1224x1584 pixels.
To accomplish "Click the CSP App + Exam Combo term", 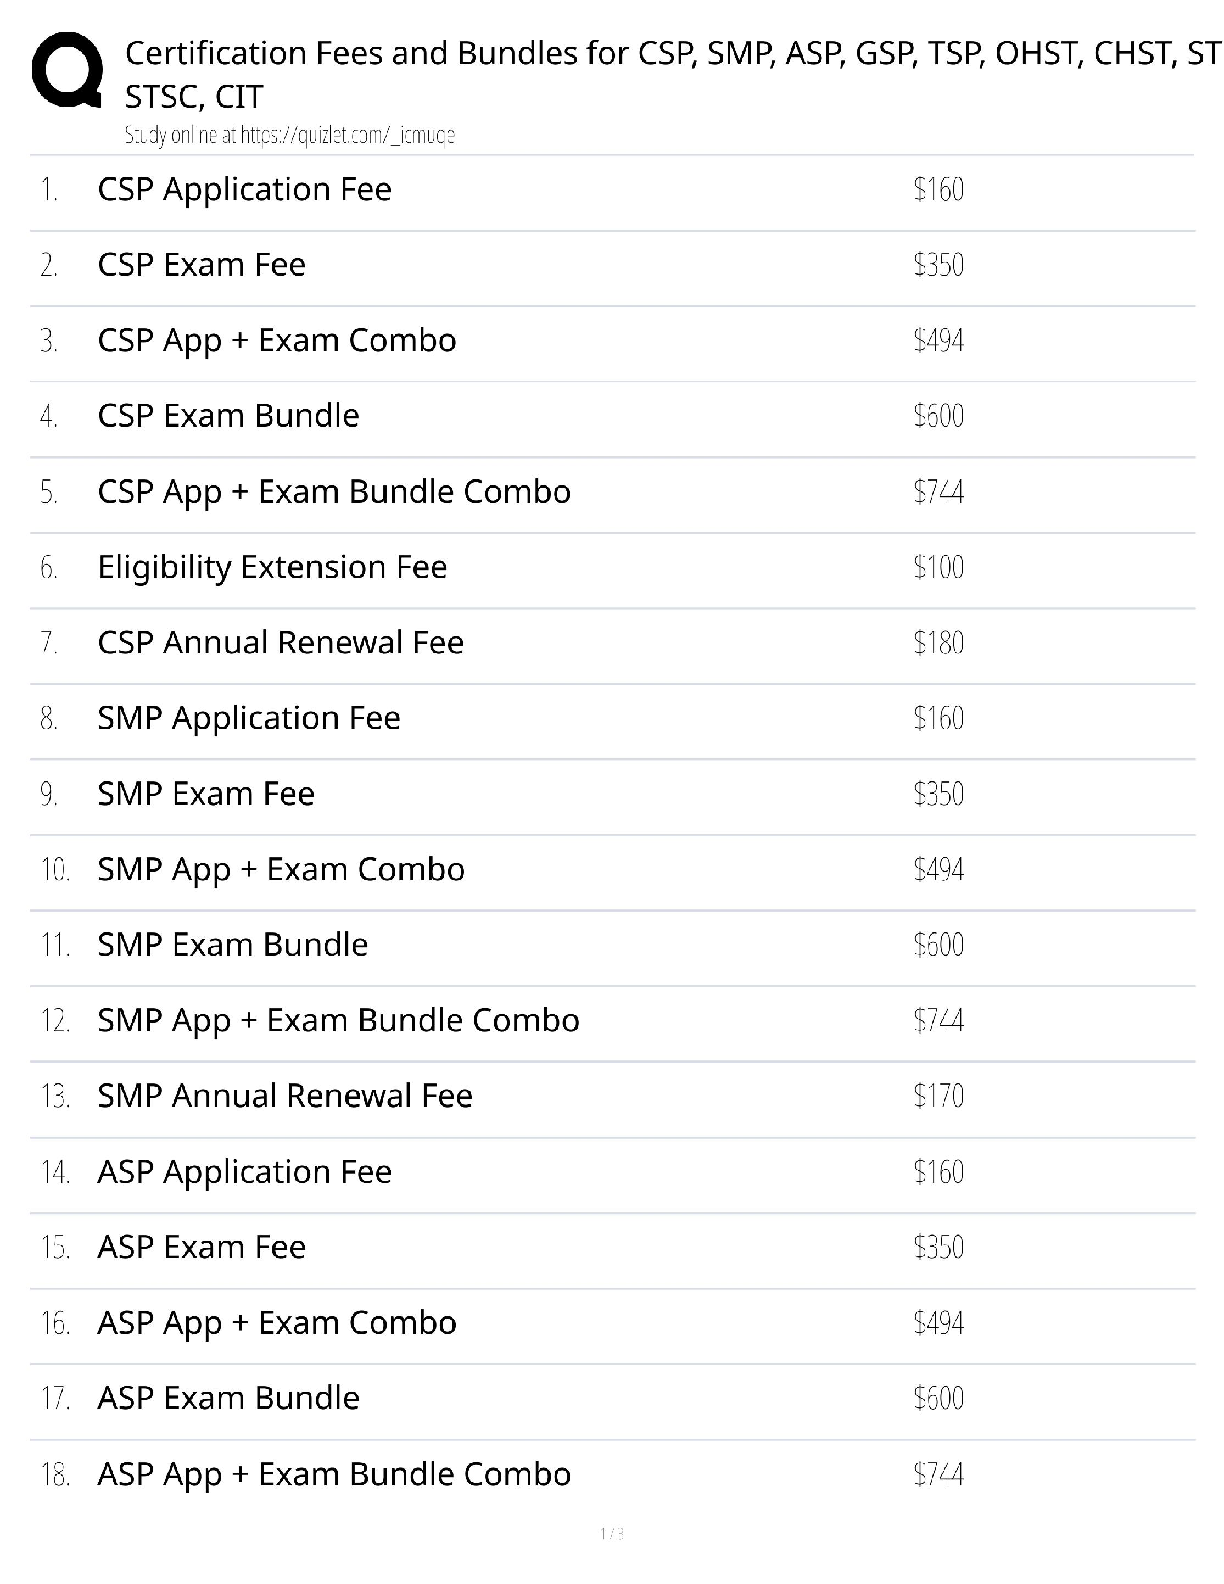I will pyautogui.click(x=277, y=340).
